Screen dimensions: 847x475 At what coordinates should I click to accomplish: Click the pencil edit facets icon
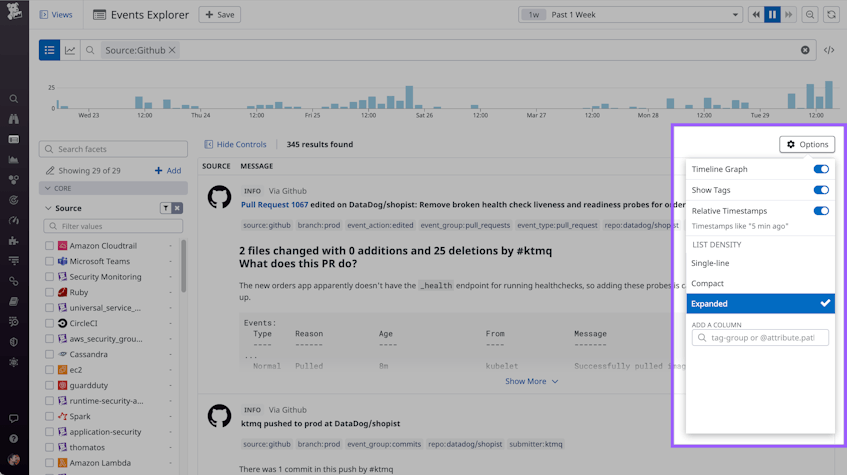click(50, 171)
